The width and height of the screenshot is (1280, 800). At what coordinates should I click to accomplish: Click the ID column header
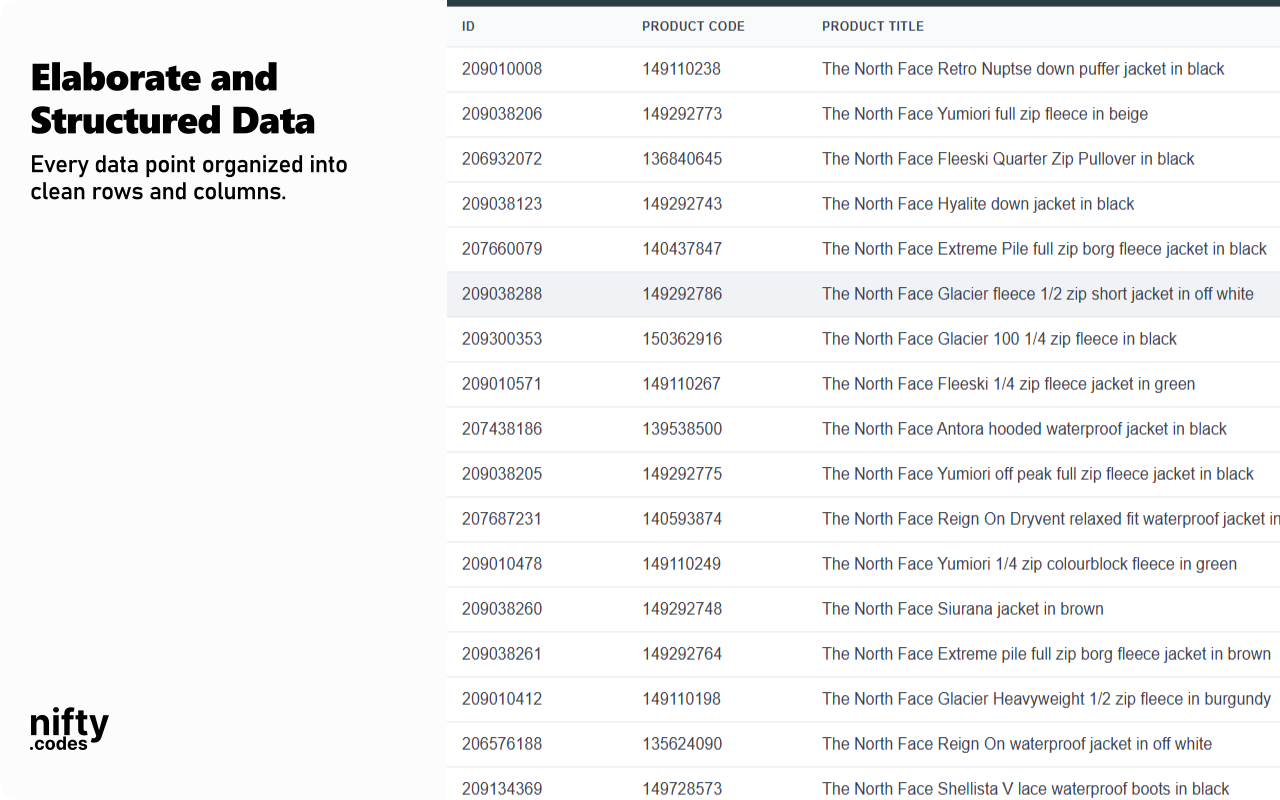(x=468, y=26)
